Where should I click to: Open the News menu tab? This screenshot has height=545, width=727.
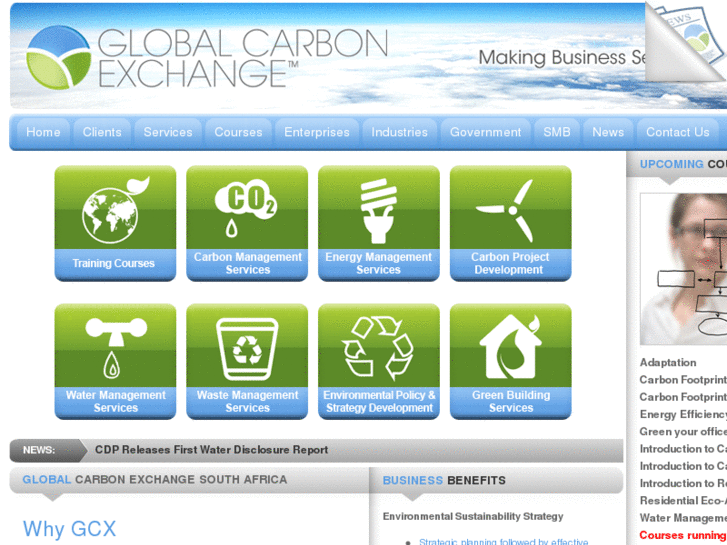608,132
